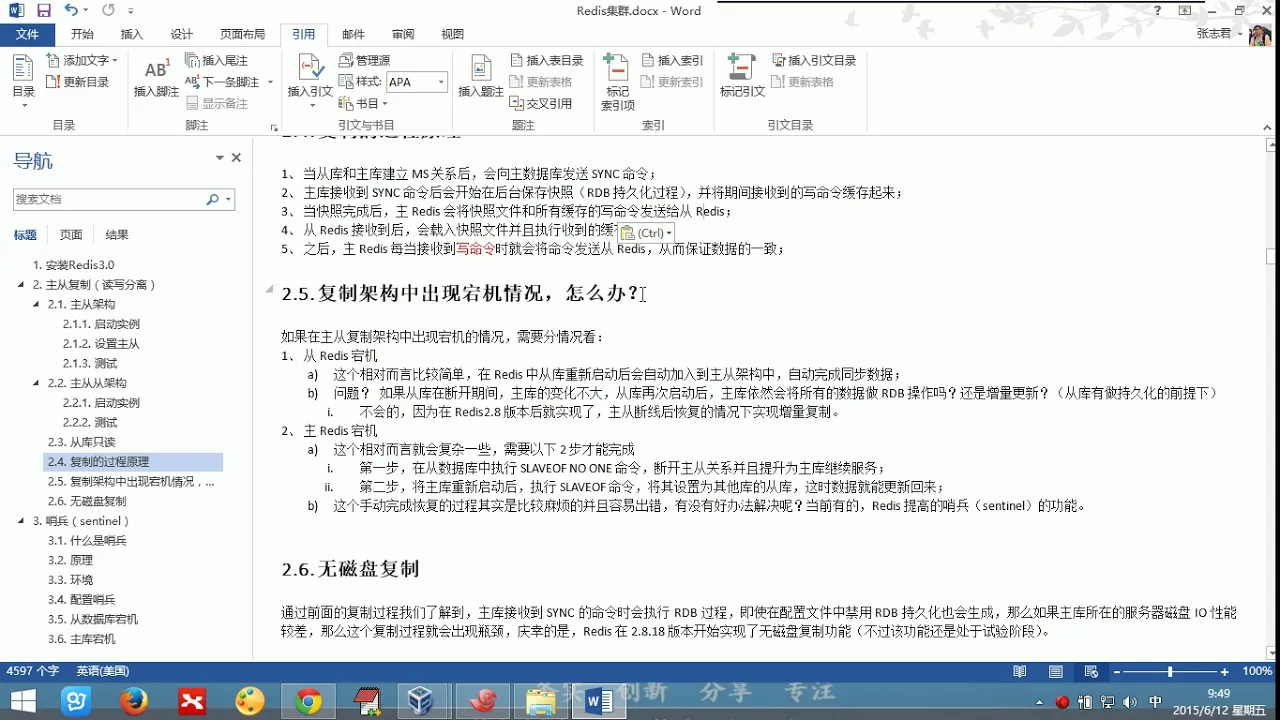Click the zoom slider handle
The height and width of the screenshot is (720, 1280).
(1170, 672)
